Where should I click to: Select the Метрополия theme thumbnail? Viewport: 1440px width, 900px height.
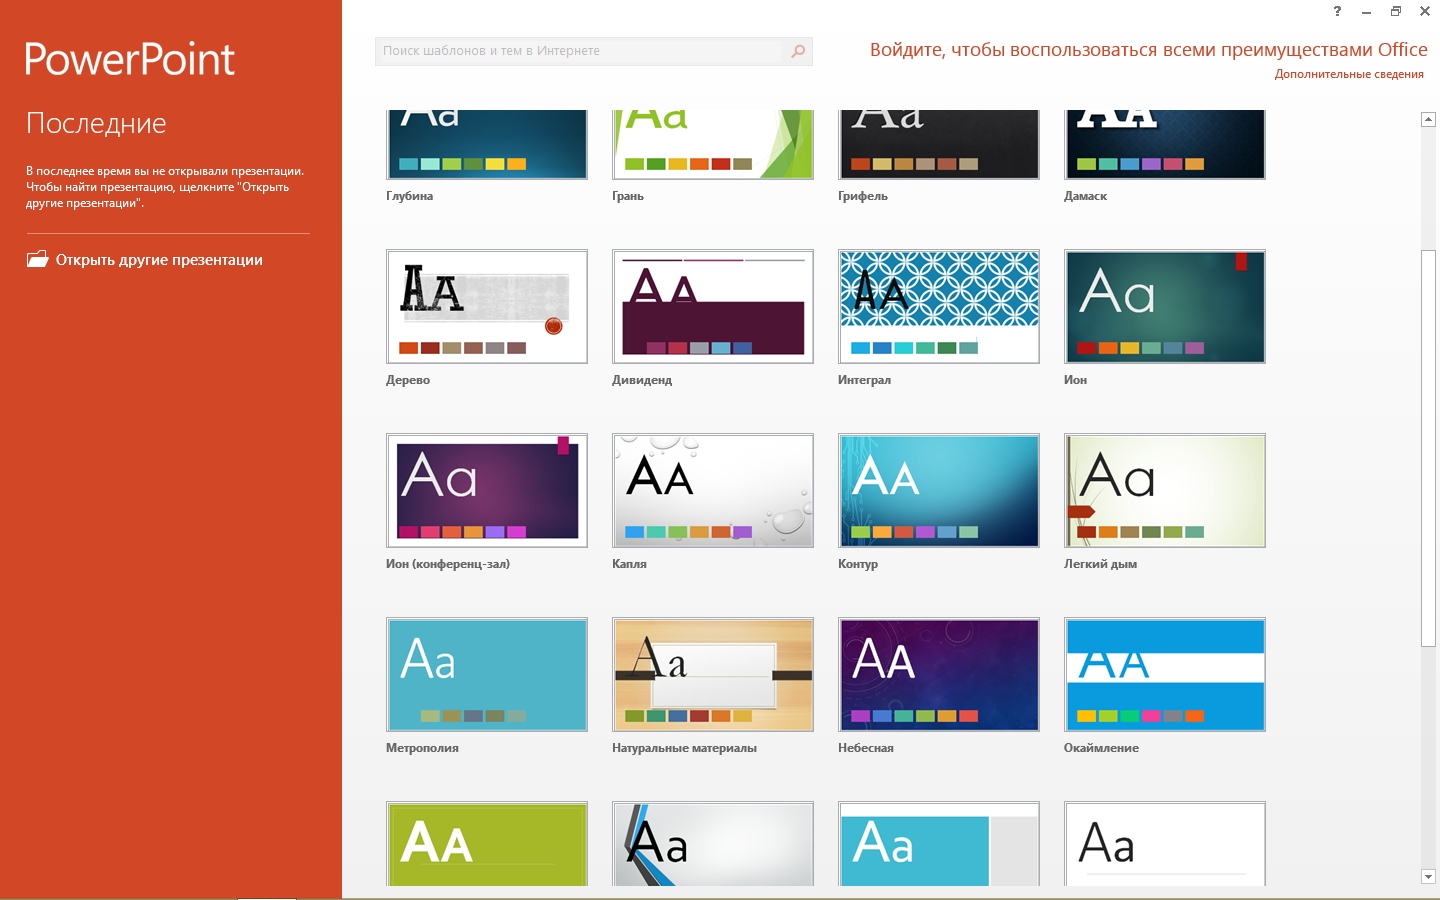(487, 674)
